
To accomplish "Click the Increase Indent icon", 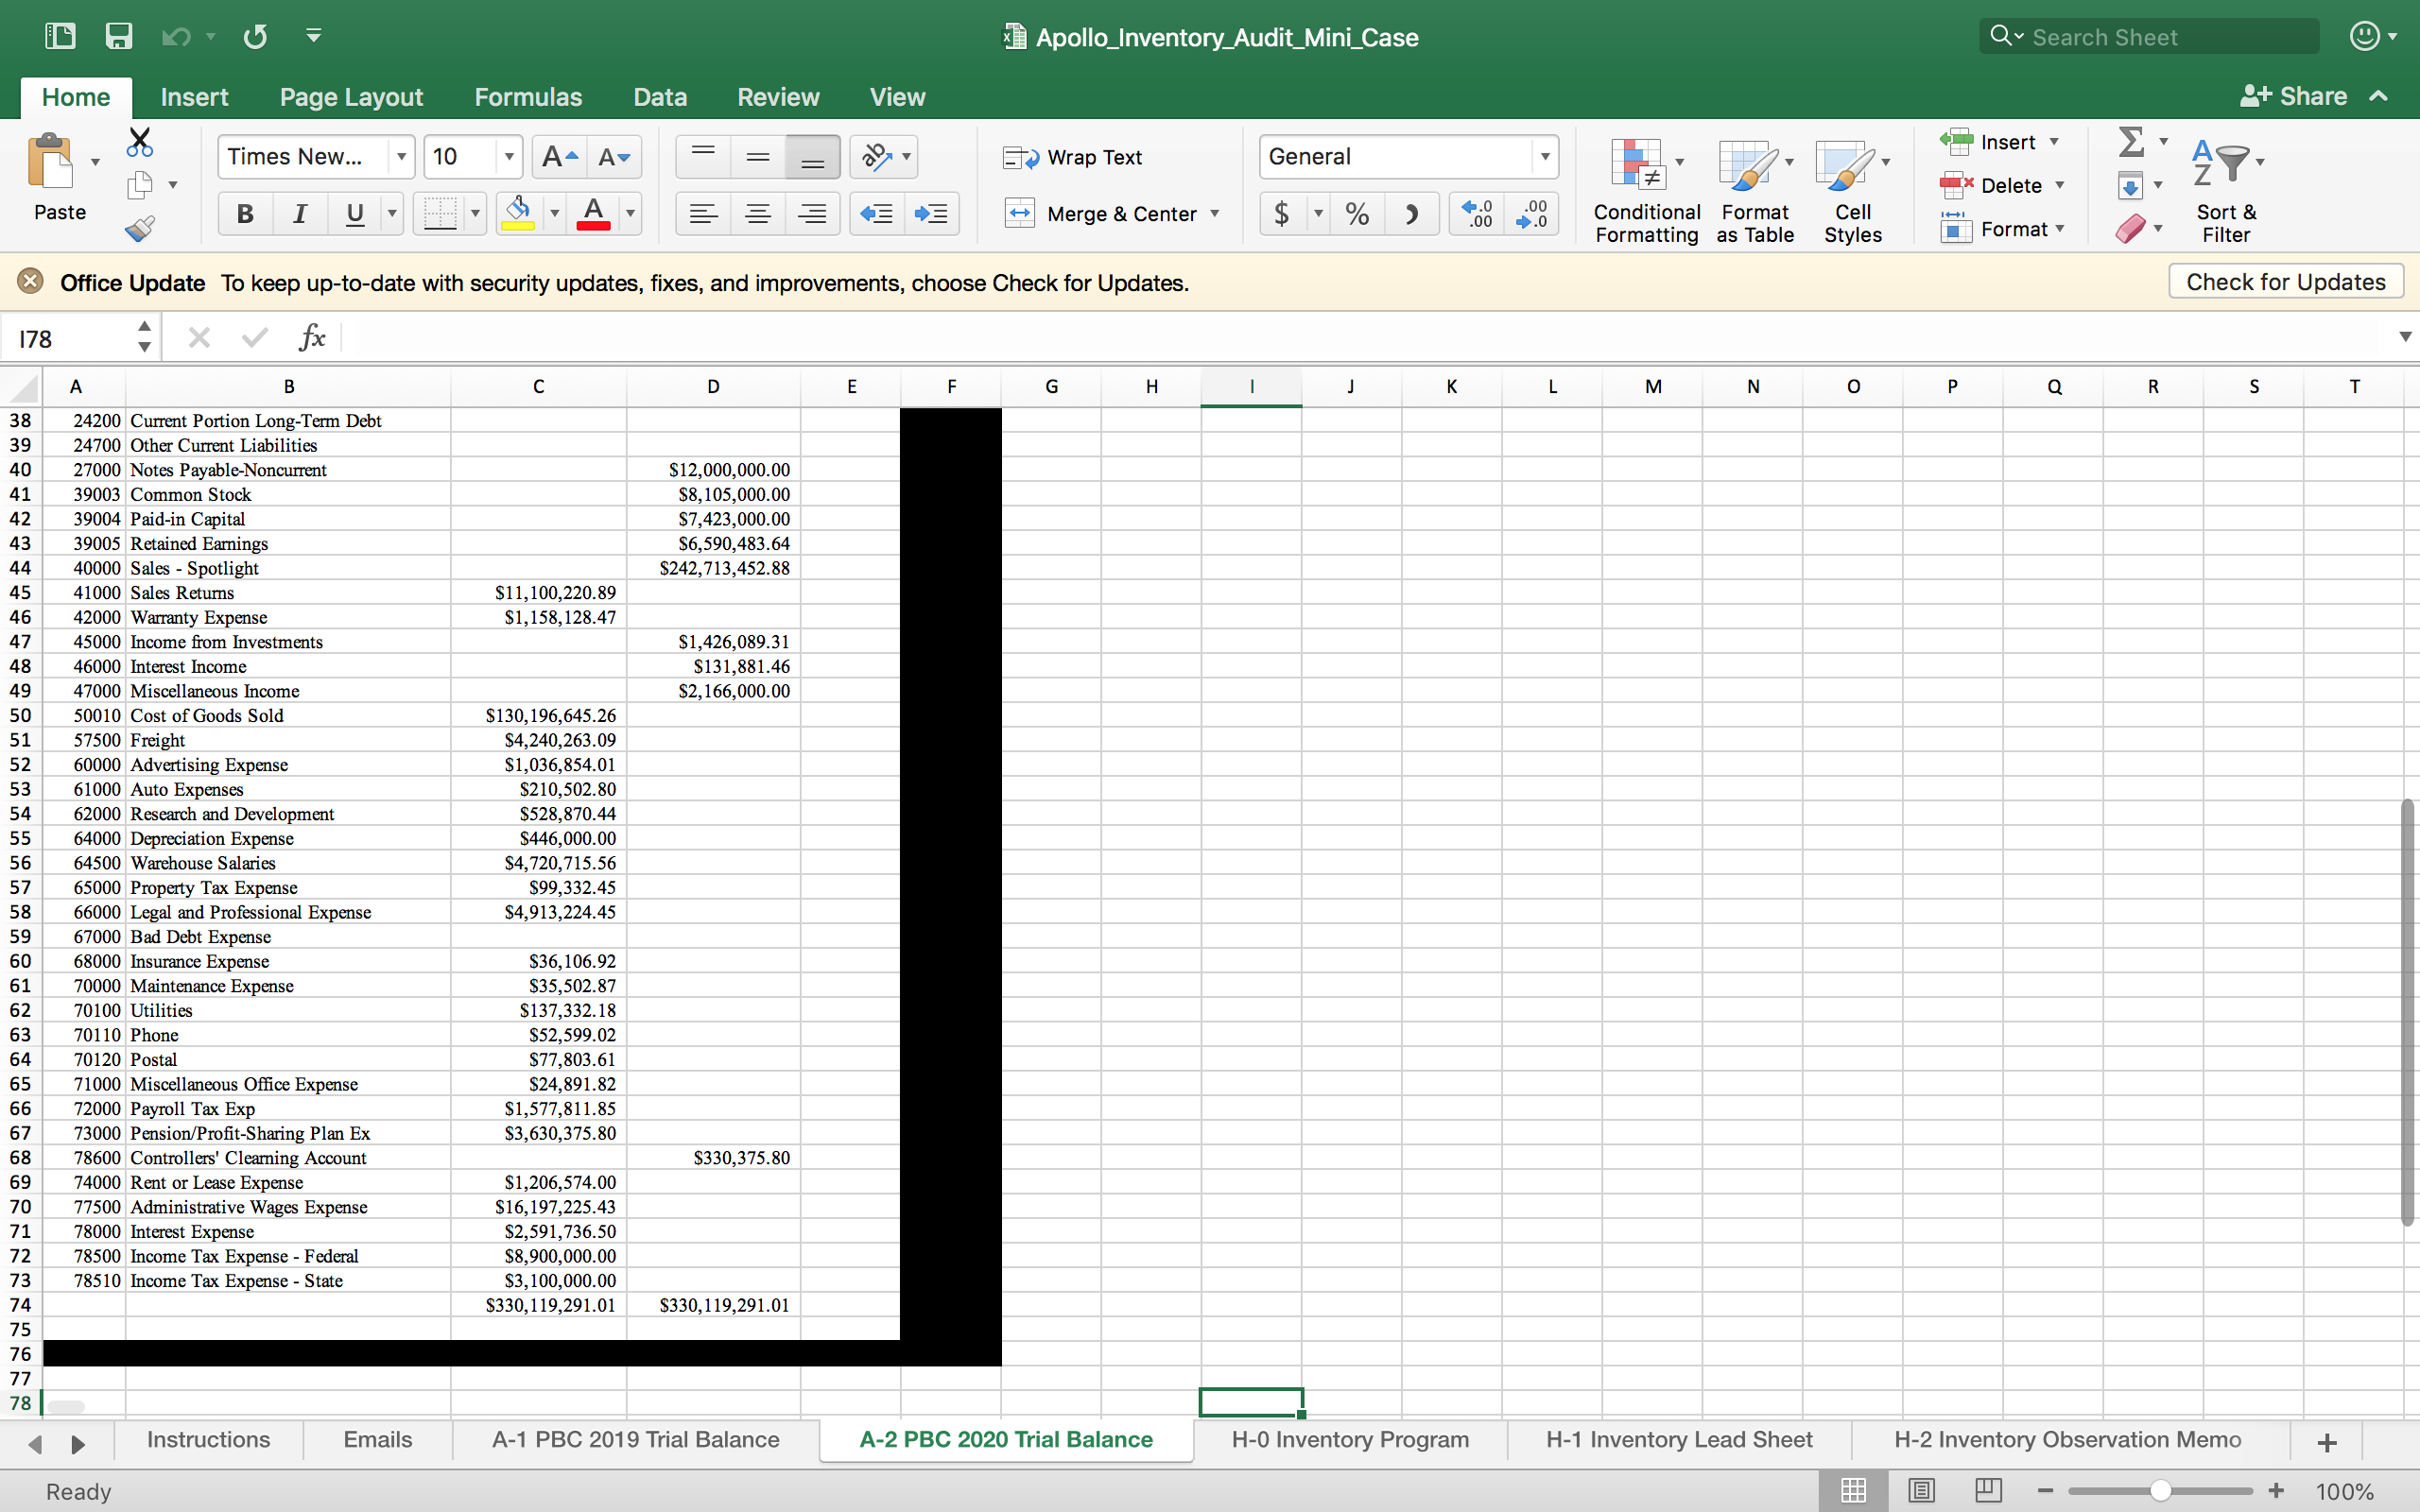I will coord(931,214).
